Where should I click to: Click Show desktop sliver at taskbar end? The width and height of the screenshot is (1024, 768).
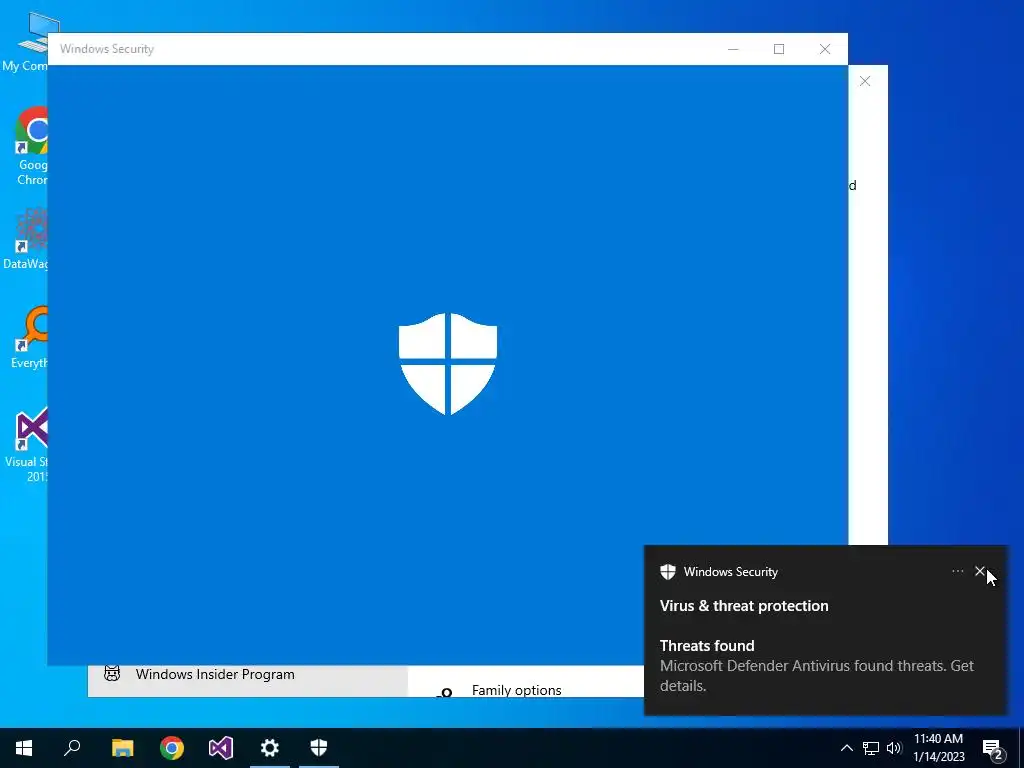(x=1021, y=748)
